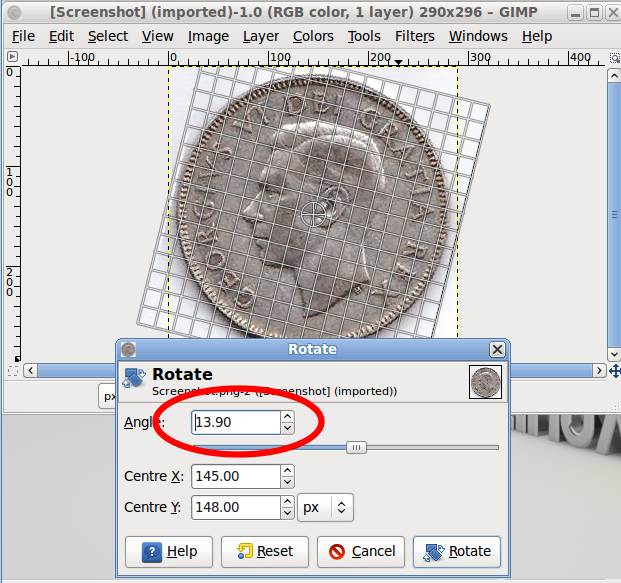Increase the Angle value with up arrow

tap(288, 416)
